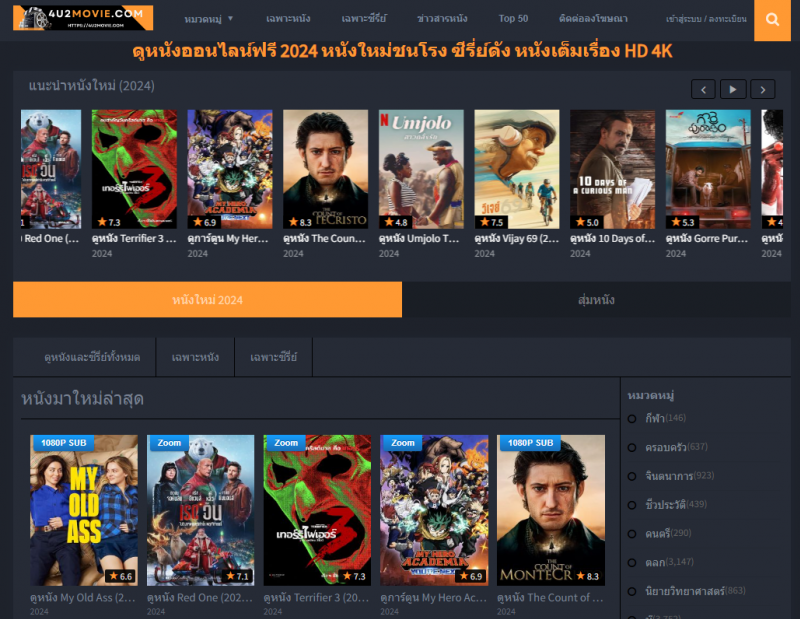The image size is (800, 619).
Task: Open Red One poster in carousel
Action: click(51, 169)
